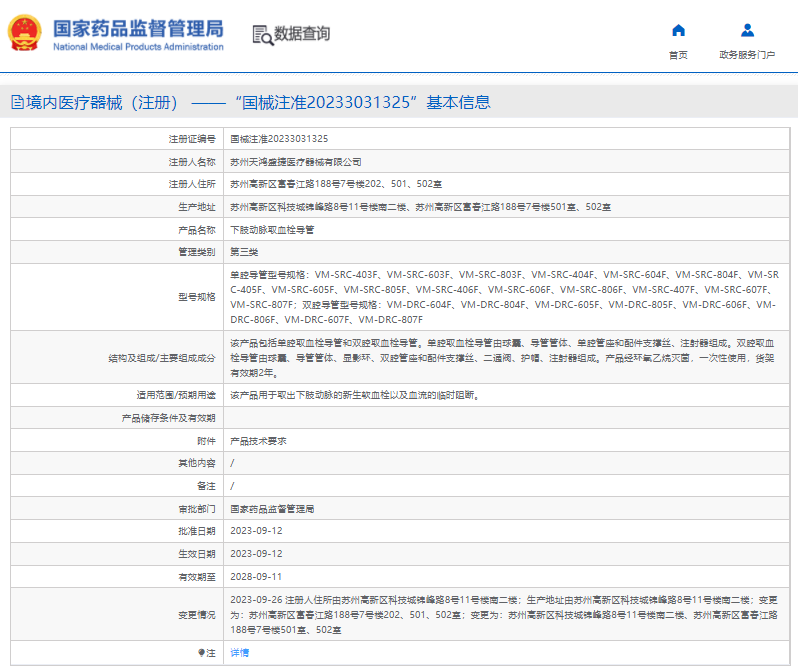Click the 附件 label
Image resolution: width=798 pixels, height=670 pixels.
[206, 441]
